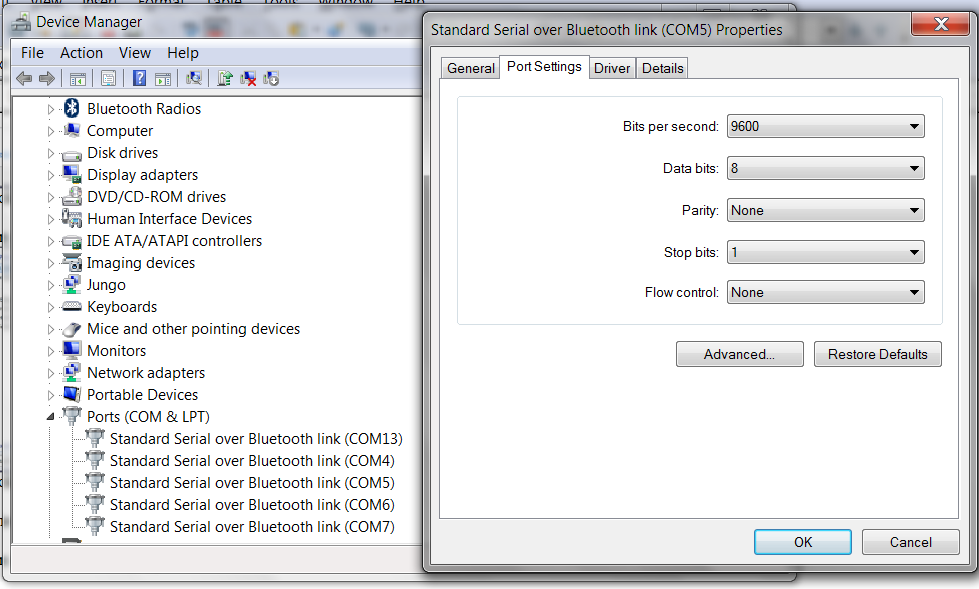
Task: Click the Keyboards category icon
Action: pyautogui.click(x=72, y=307)
